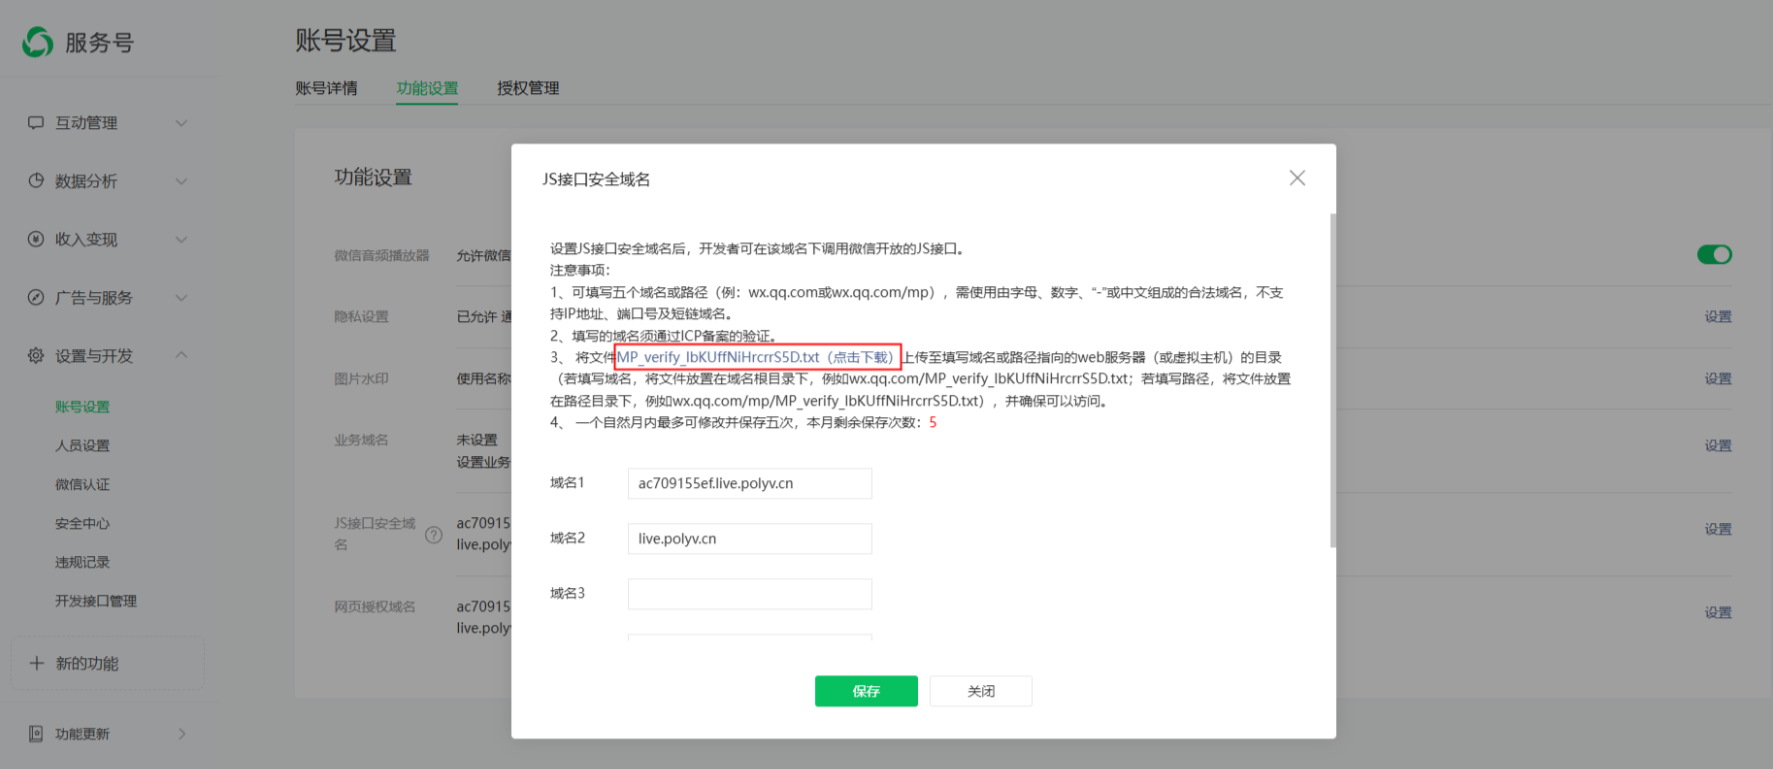Click the dialog vertical scrollbar
Image resolution: width=1773 pixels, height=769 pixels.
click(1332, 380)
